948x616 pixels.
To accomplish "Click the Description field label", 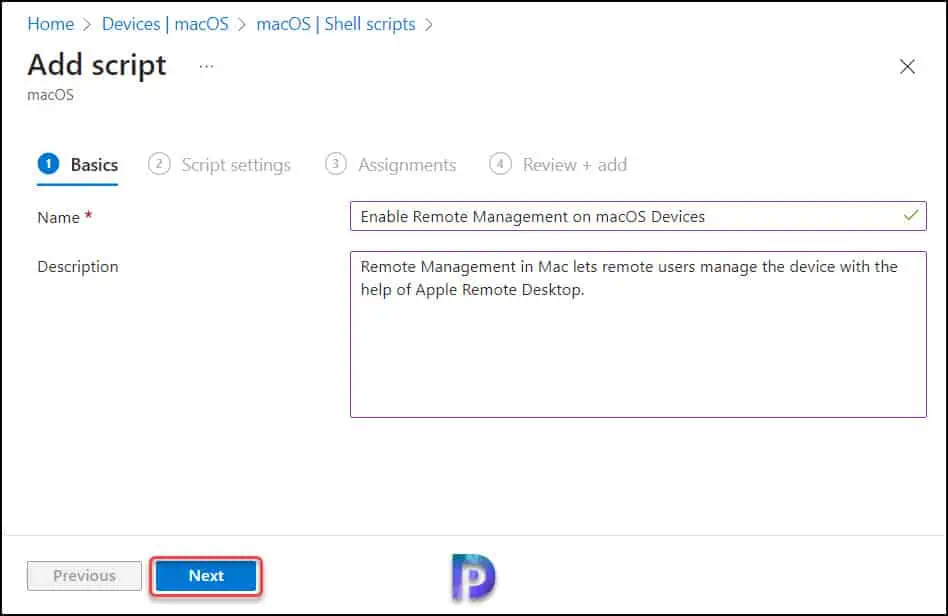I will [78, 267].
